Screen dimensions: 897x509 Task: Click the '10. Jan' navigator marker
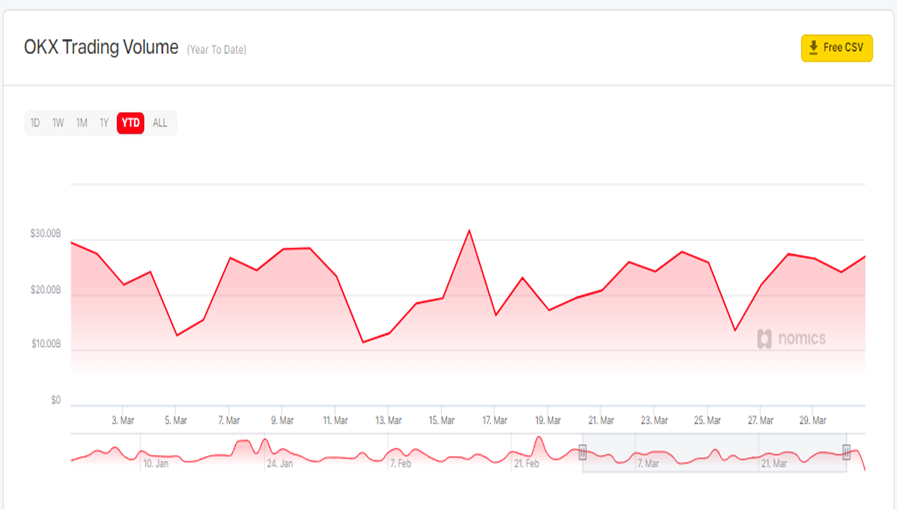tap(156, 464)
